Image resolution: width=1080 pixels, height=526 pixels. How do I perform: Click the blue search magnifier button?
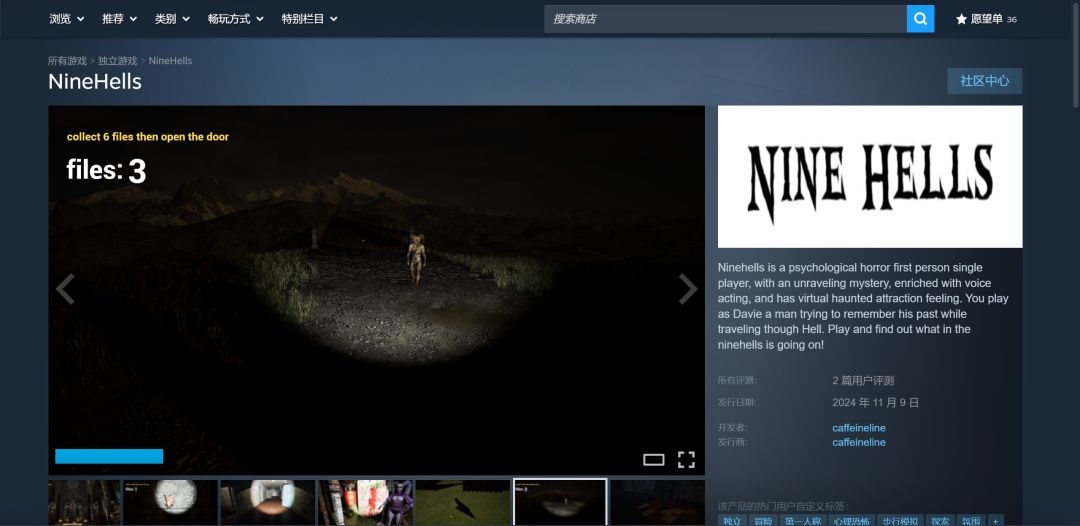920,19
